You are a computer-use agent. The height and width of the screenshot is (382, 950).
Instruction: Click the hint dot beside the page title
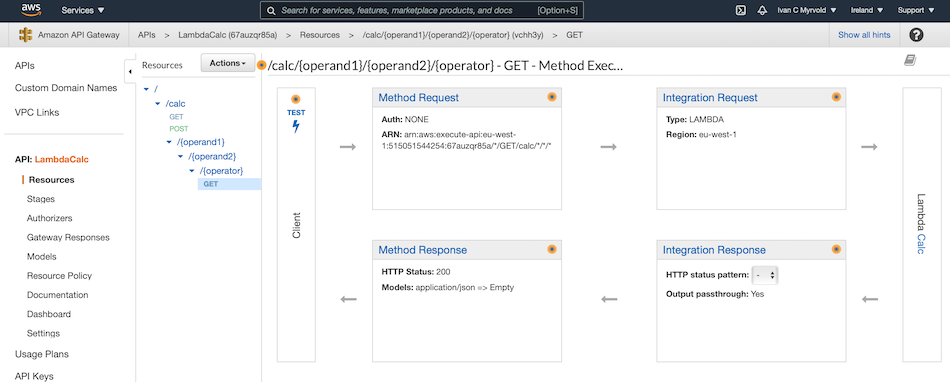point(262,65)
